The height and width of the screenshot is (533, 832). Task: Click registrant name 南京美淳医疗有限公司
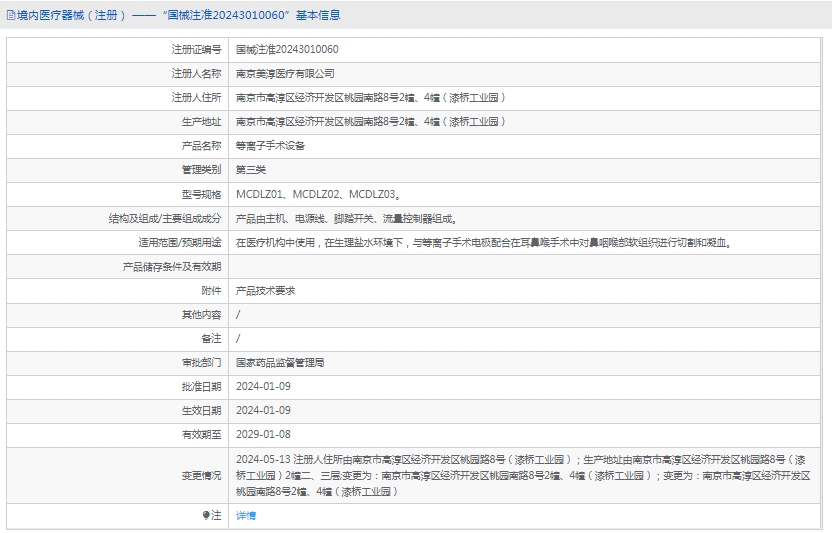[x=285, y=73]
